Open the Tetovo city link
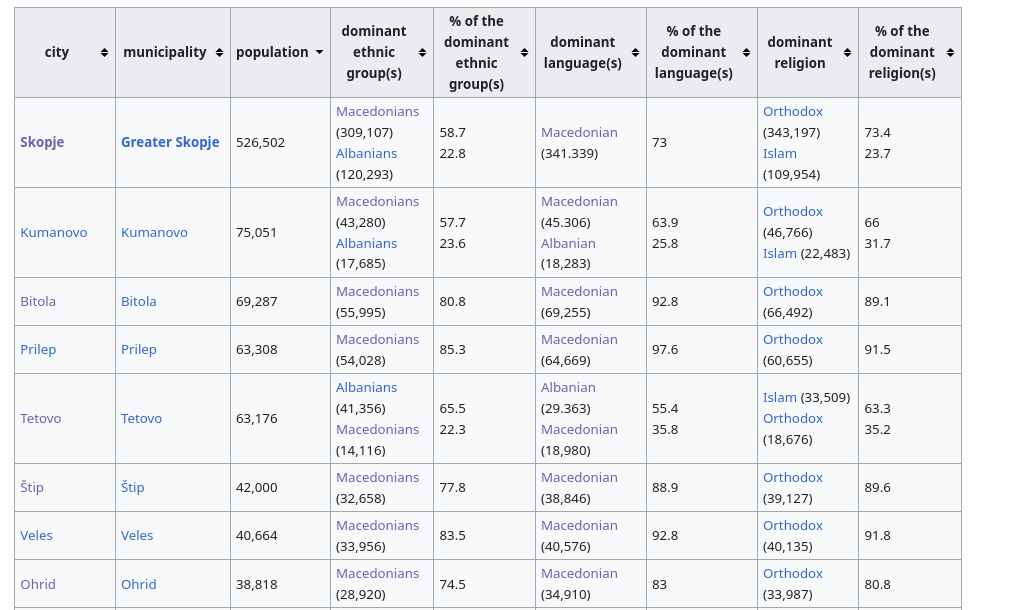 click(x=41, y=419)
